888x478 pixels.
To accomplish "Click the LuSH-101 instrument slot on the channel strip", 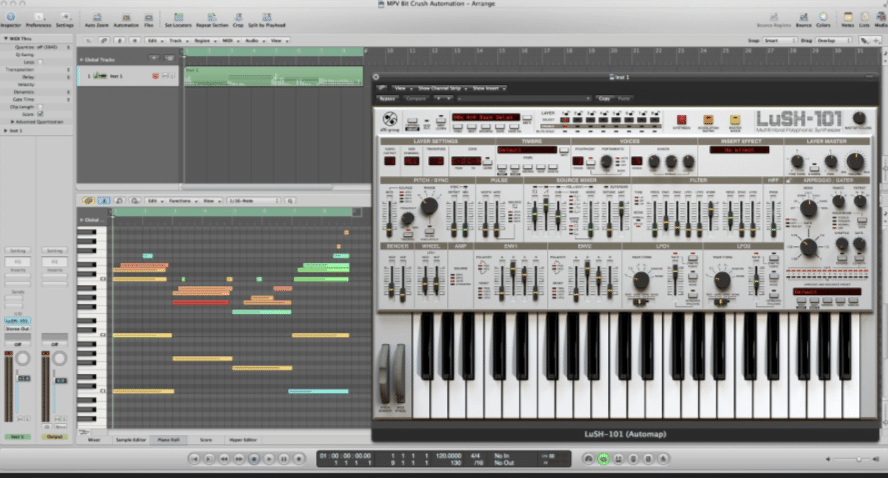I will coord(18,321).
